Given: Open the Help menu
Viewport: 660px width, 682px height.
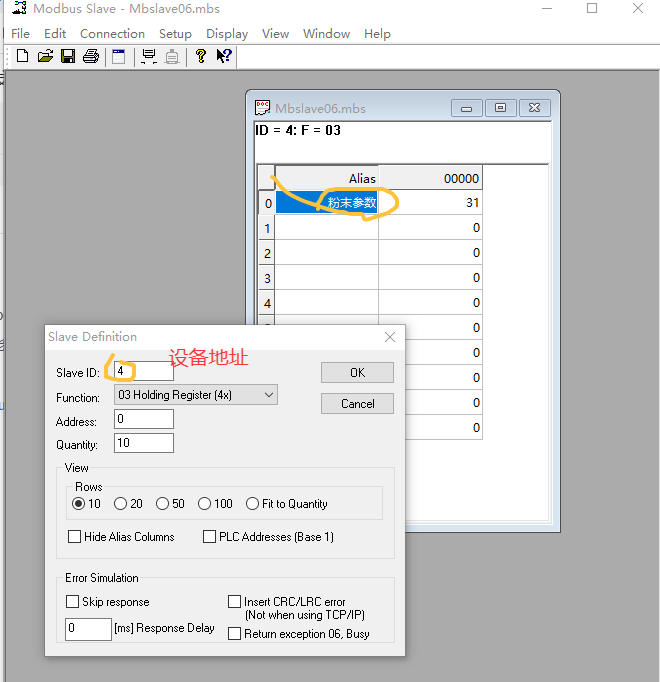Looking at the screenshot, I should tap(377, 33).
